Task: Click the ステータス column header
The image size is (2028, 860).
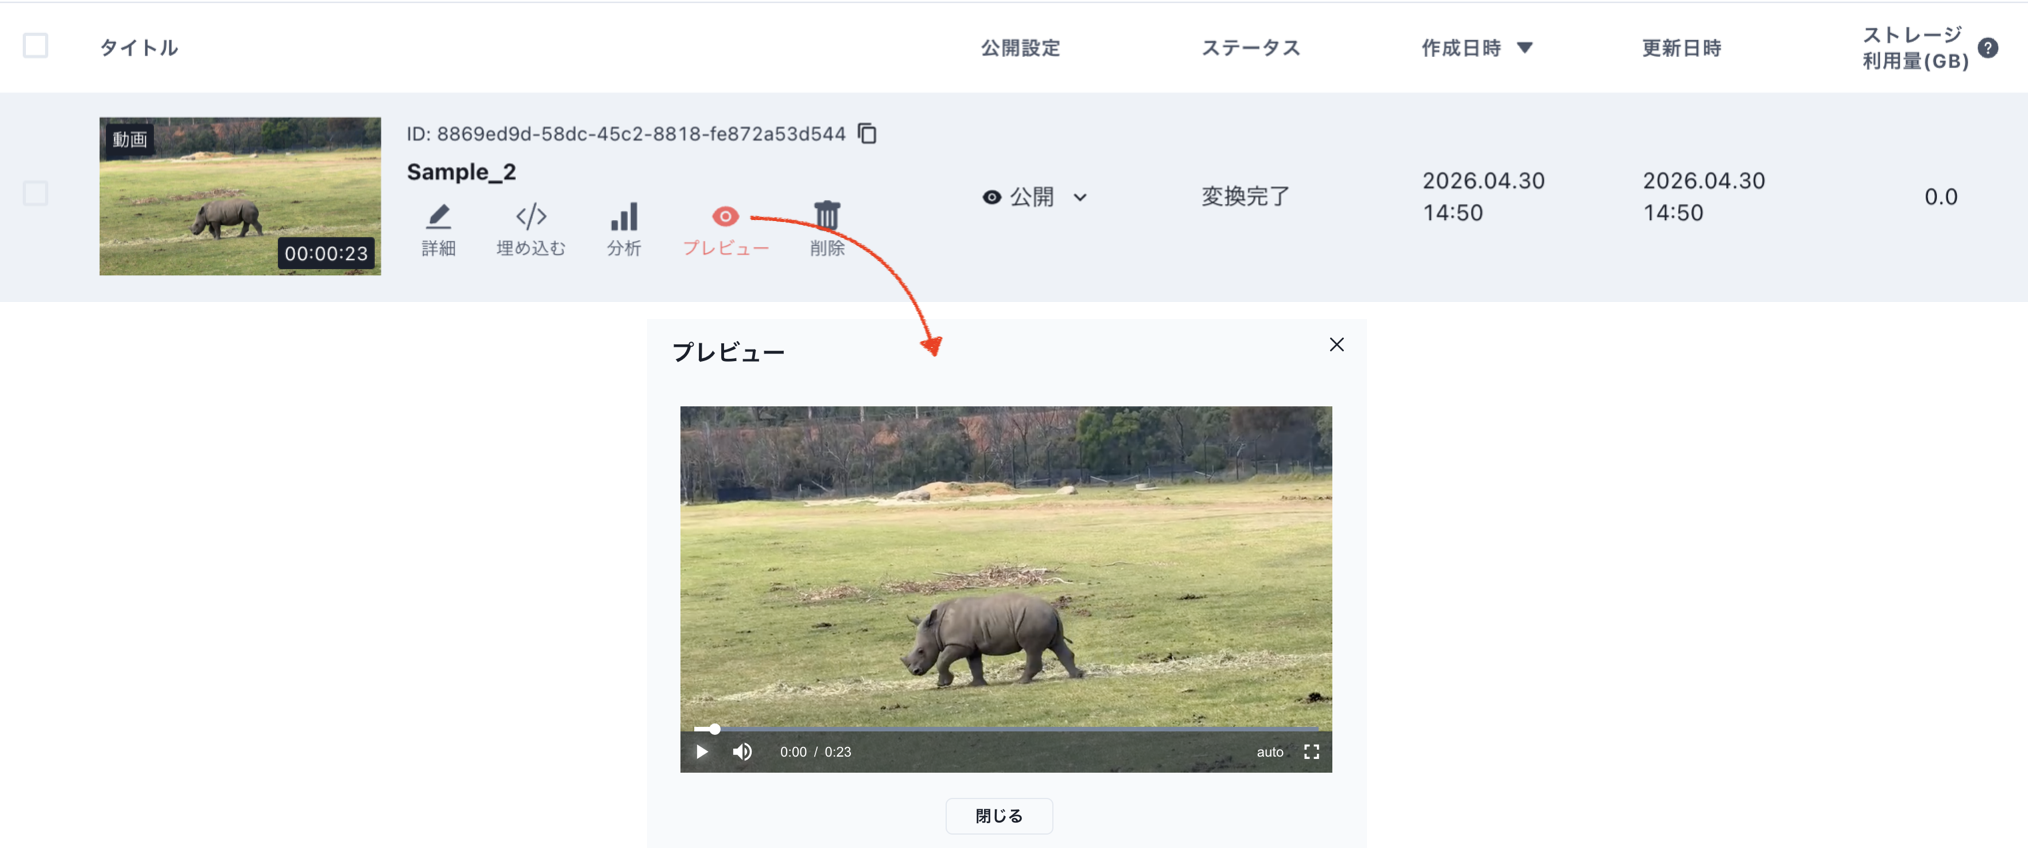Action: [1251, 48]
